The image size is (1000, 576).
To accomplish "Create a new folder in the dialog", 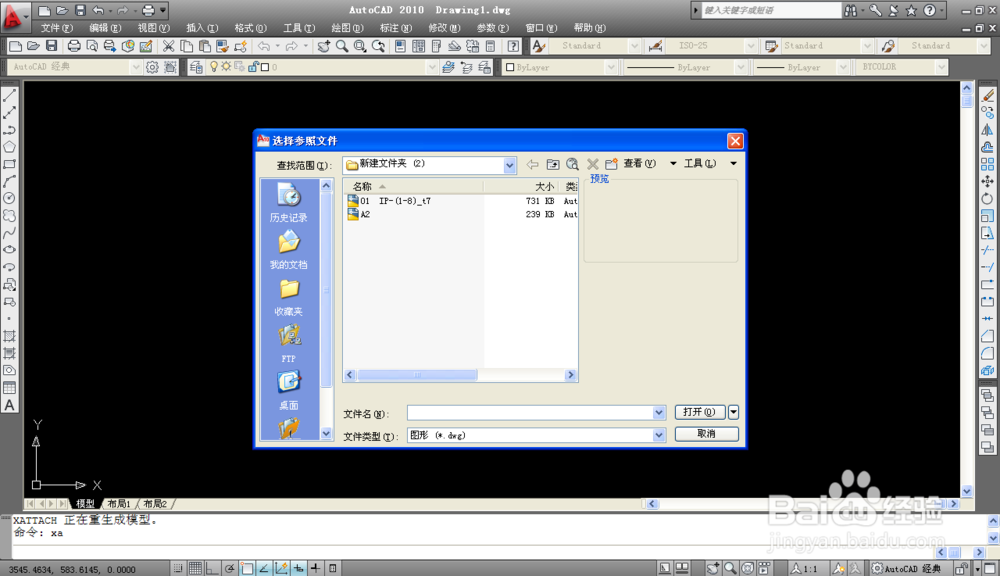I will point(611,164).
